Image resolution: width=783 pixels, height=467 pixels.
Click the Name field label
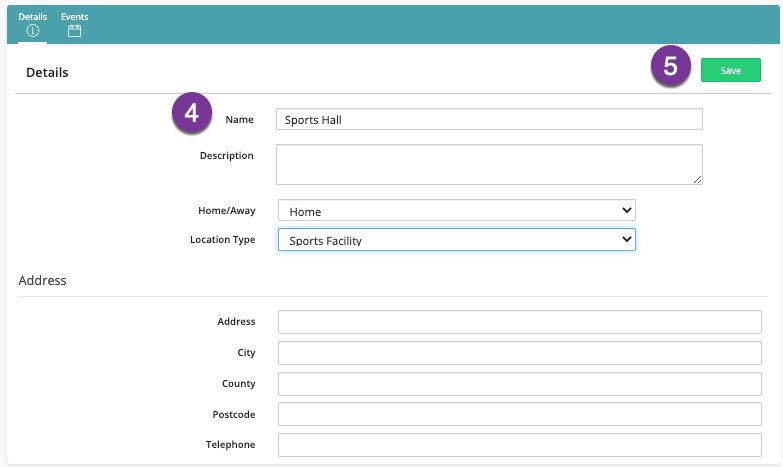[x=239, y=119]
